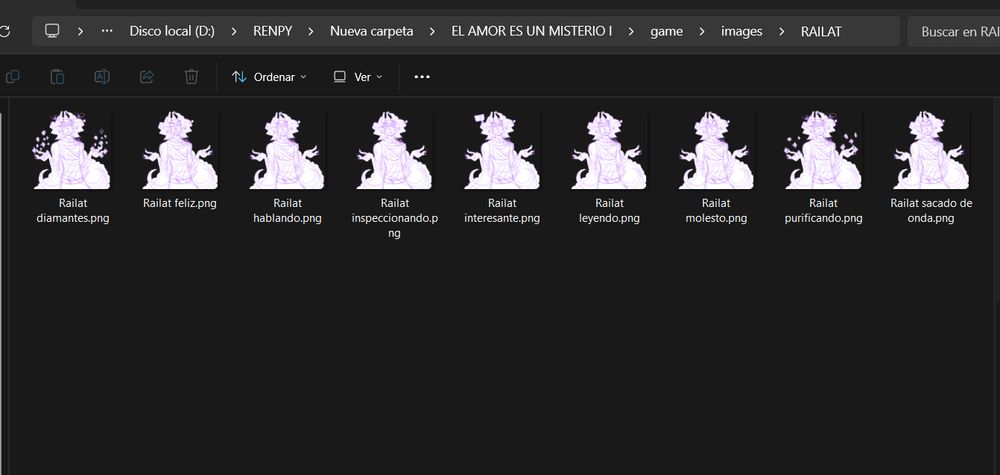Click the file name text Railat leyendo.png
This screenshot has height=475, width=1000.
[609, 211]
